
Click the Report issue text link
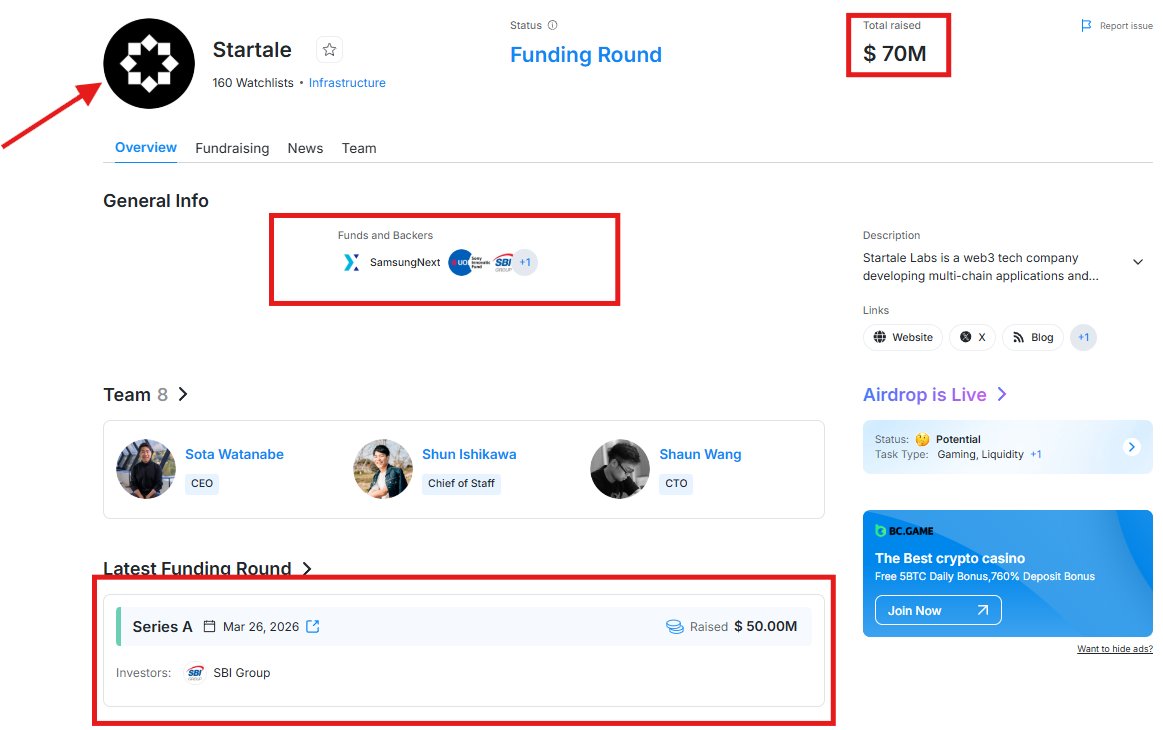pyautogui.click(x=1126, y=26)
